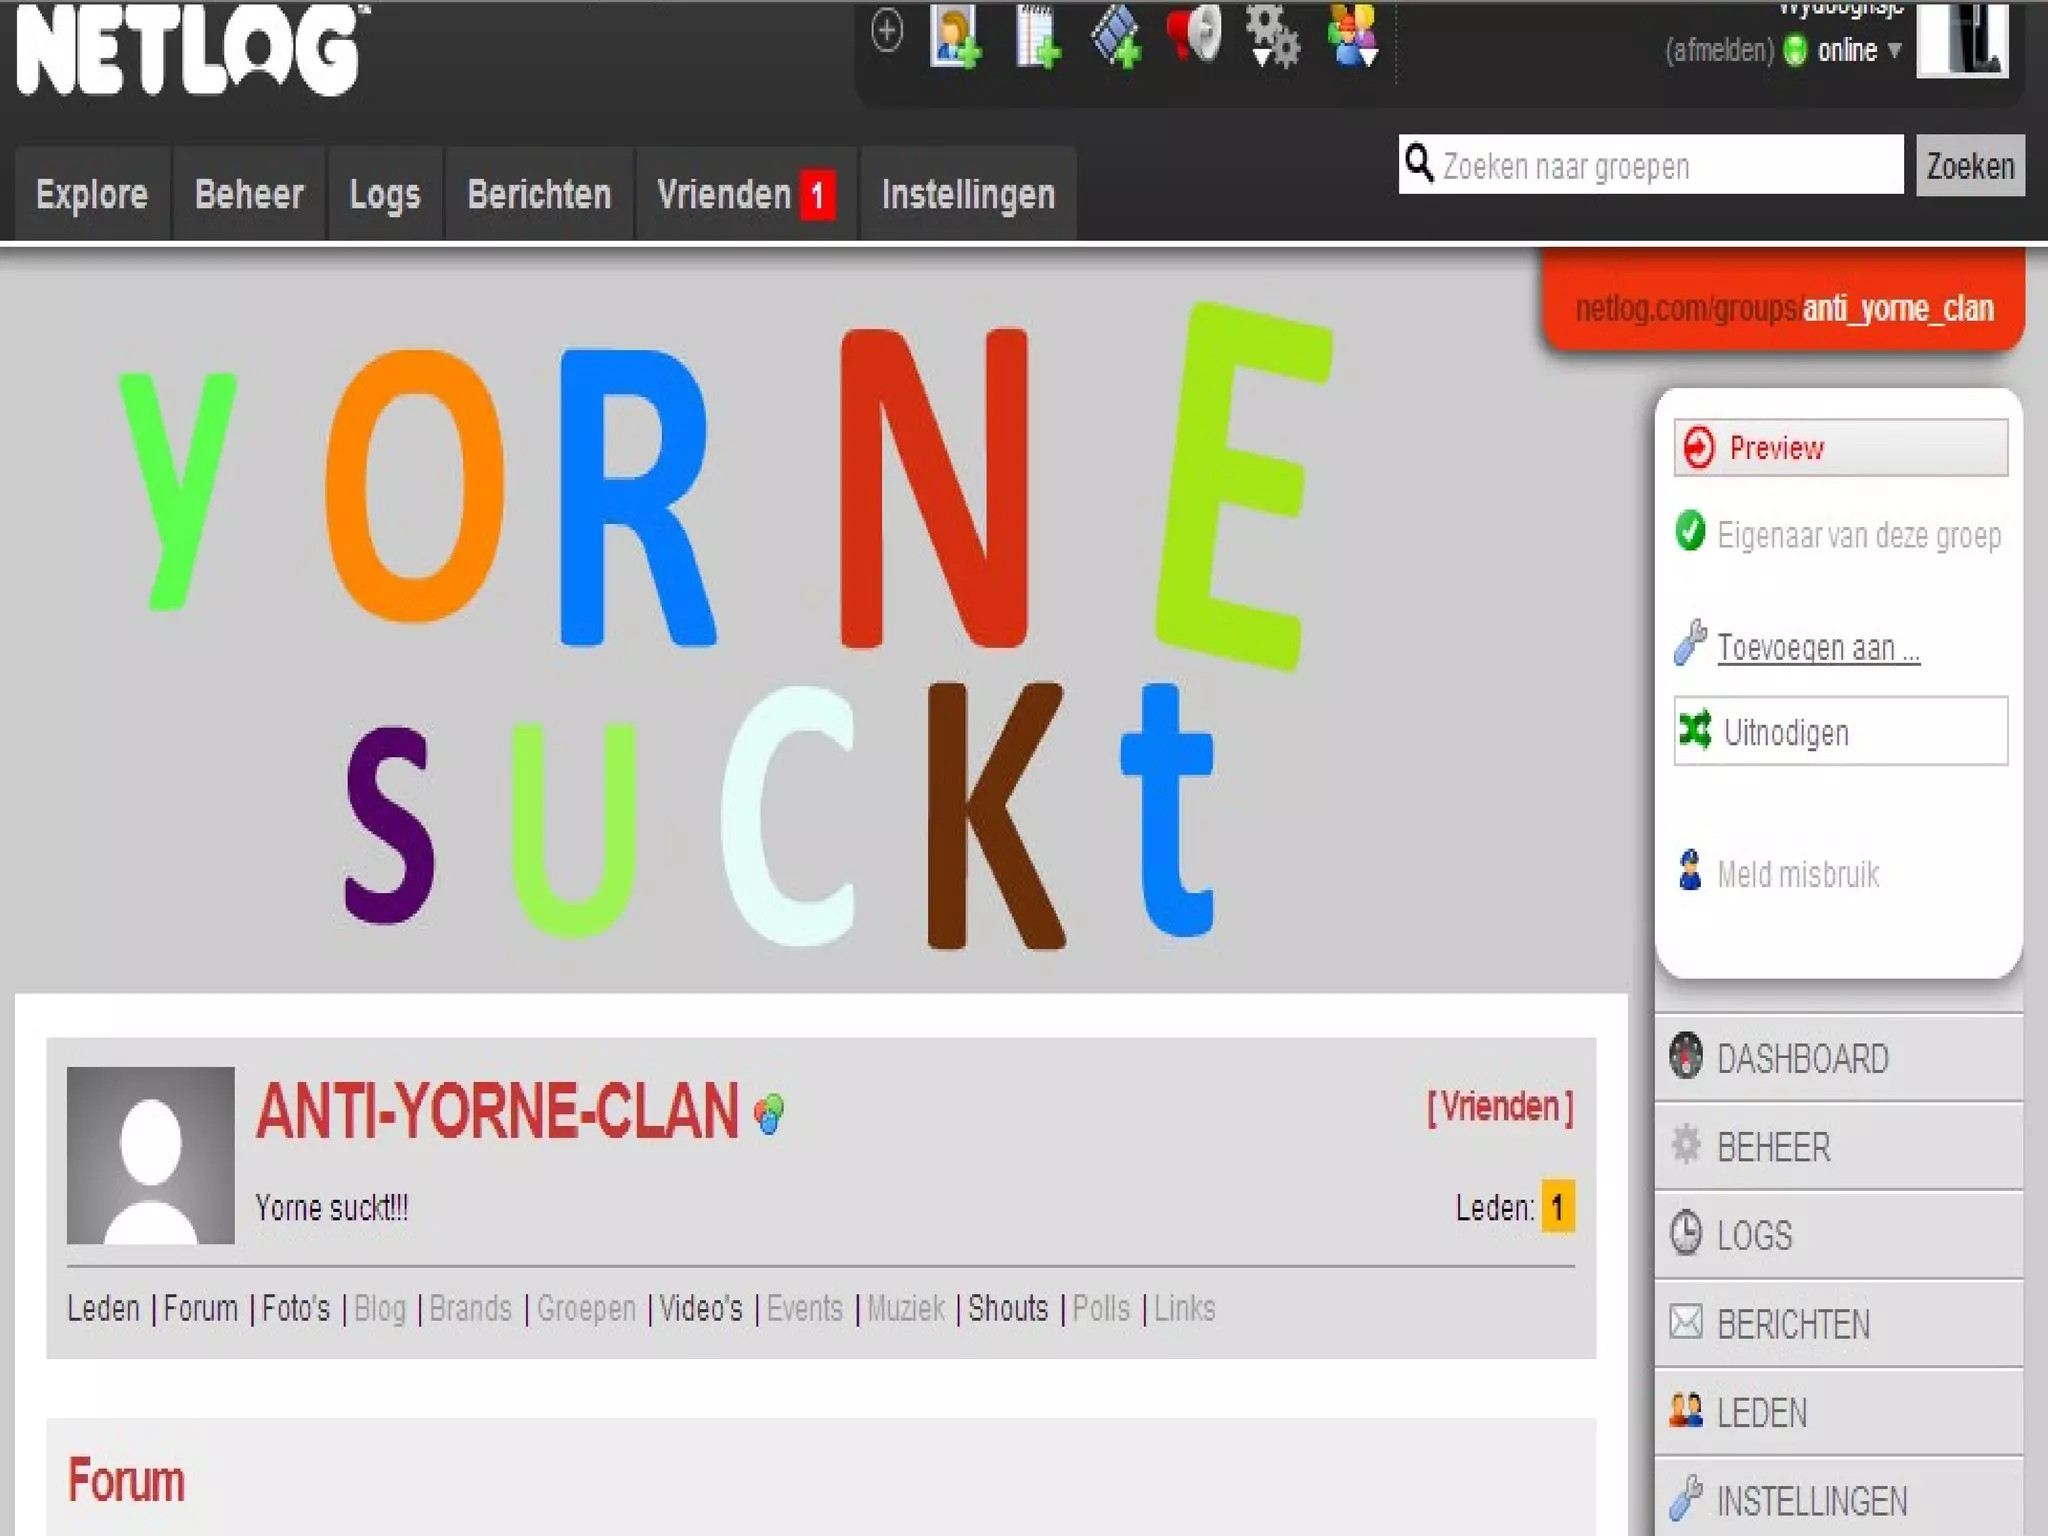
Task: Open the Vrienden tab with notification
Action: (745, 194)
